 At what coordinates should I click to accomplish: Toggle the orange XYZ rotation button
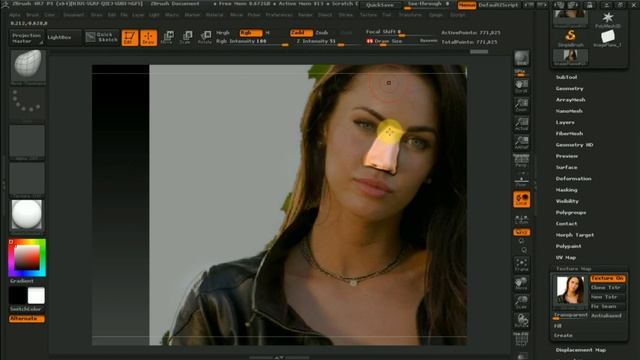pos(522,232)
